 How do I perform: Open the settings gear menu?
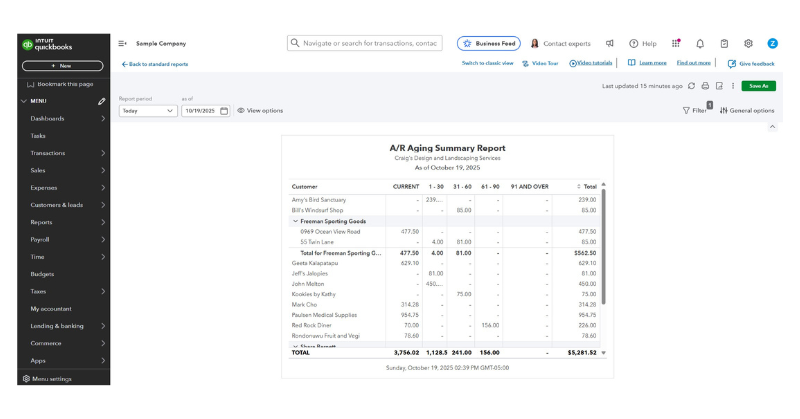[x=748, y=44]
